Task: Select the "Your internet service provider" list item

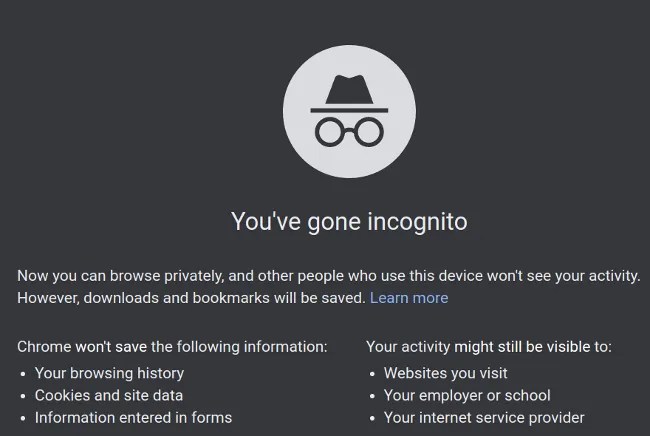Action: (484, 417)
